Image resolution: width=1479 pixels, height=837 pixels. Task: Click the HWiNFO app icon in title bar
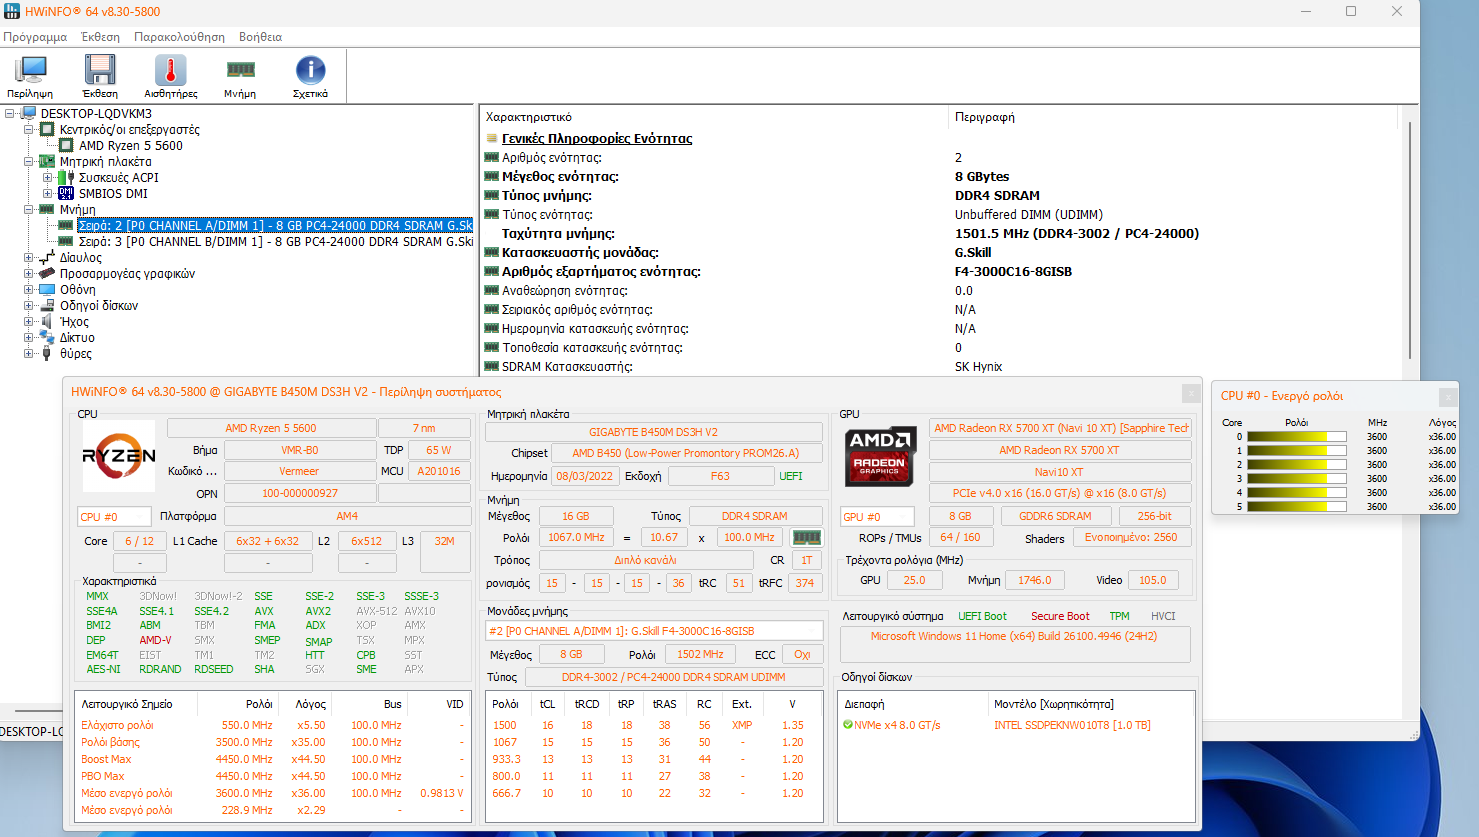pos(11,11)
